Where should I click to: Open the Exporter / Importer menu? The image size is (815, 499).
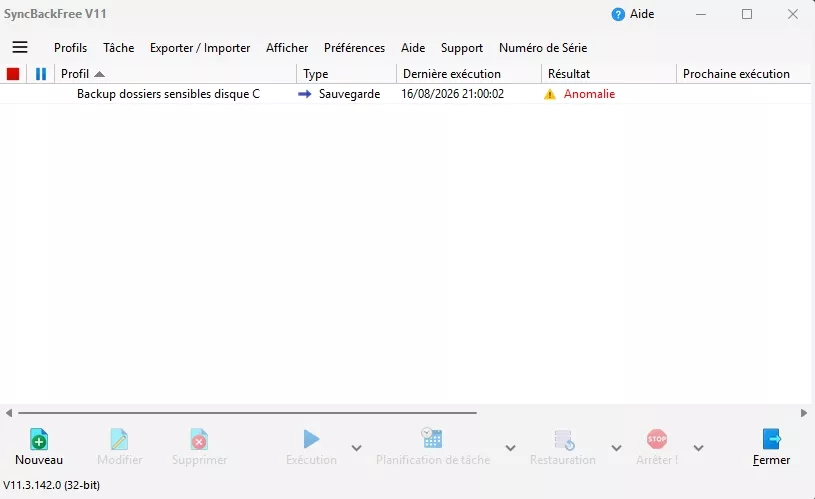[200, 48]
